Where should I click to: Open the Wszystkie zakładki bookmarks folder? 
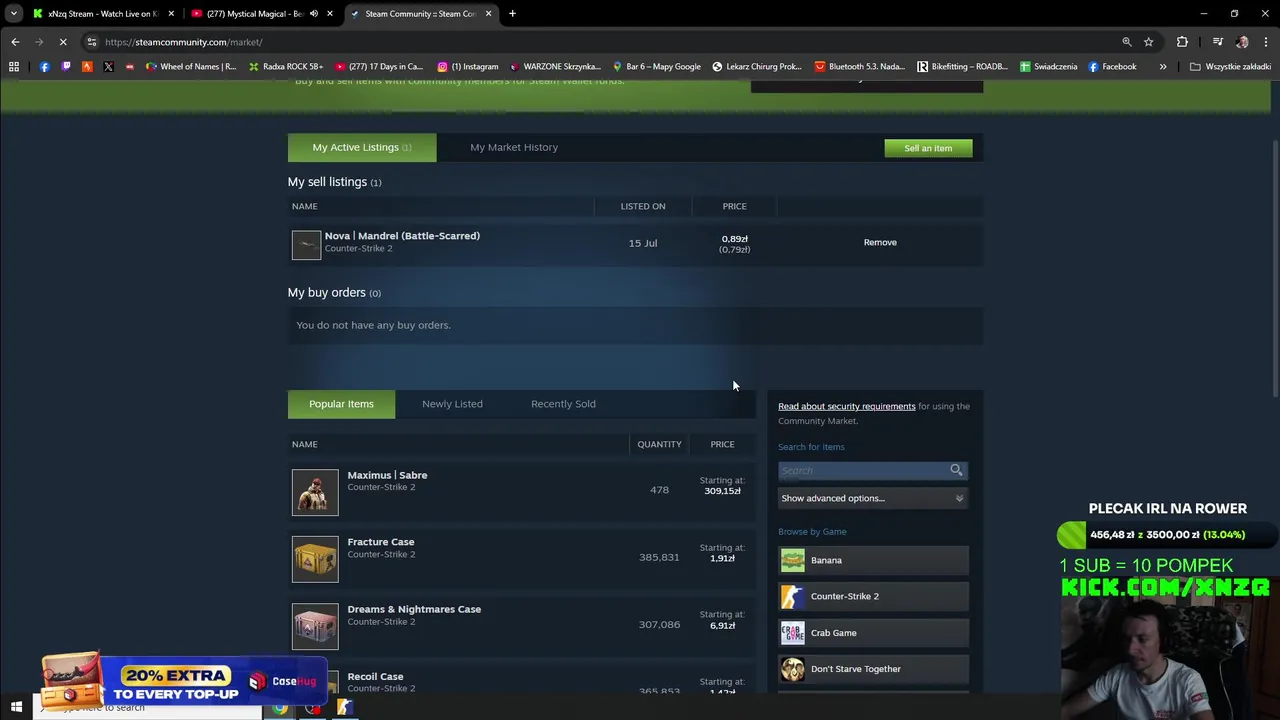click(1230, 67)
